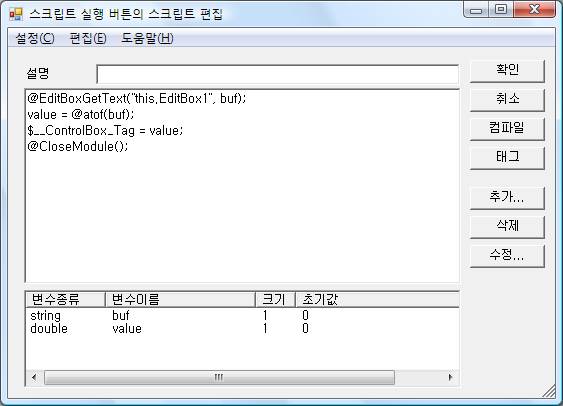The width and height of the screenshot is (563, 406).
Task: Click the 크기 column header
Action: (x=275, y=299)
